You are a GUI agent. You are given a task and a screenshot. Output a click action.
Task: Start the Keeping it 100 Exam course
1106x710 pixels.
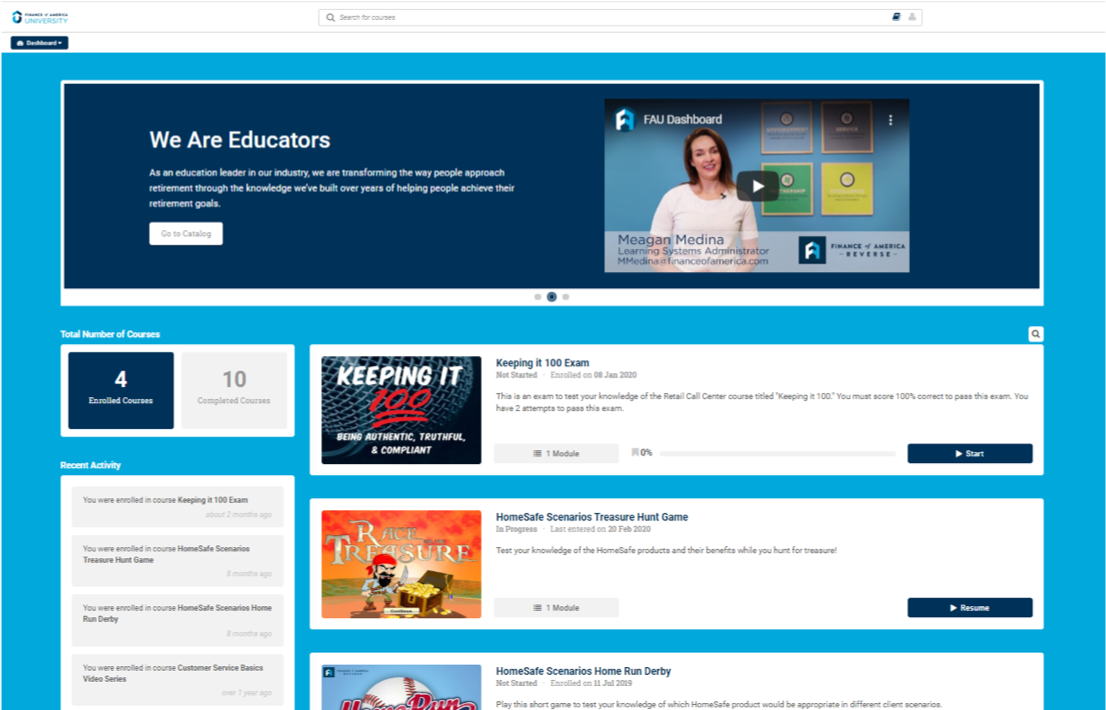pyautogui.click(x=969, y=454)
